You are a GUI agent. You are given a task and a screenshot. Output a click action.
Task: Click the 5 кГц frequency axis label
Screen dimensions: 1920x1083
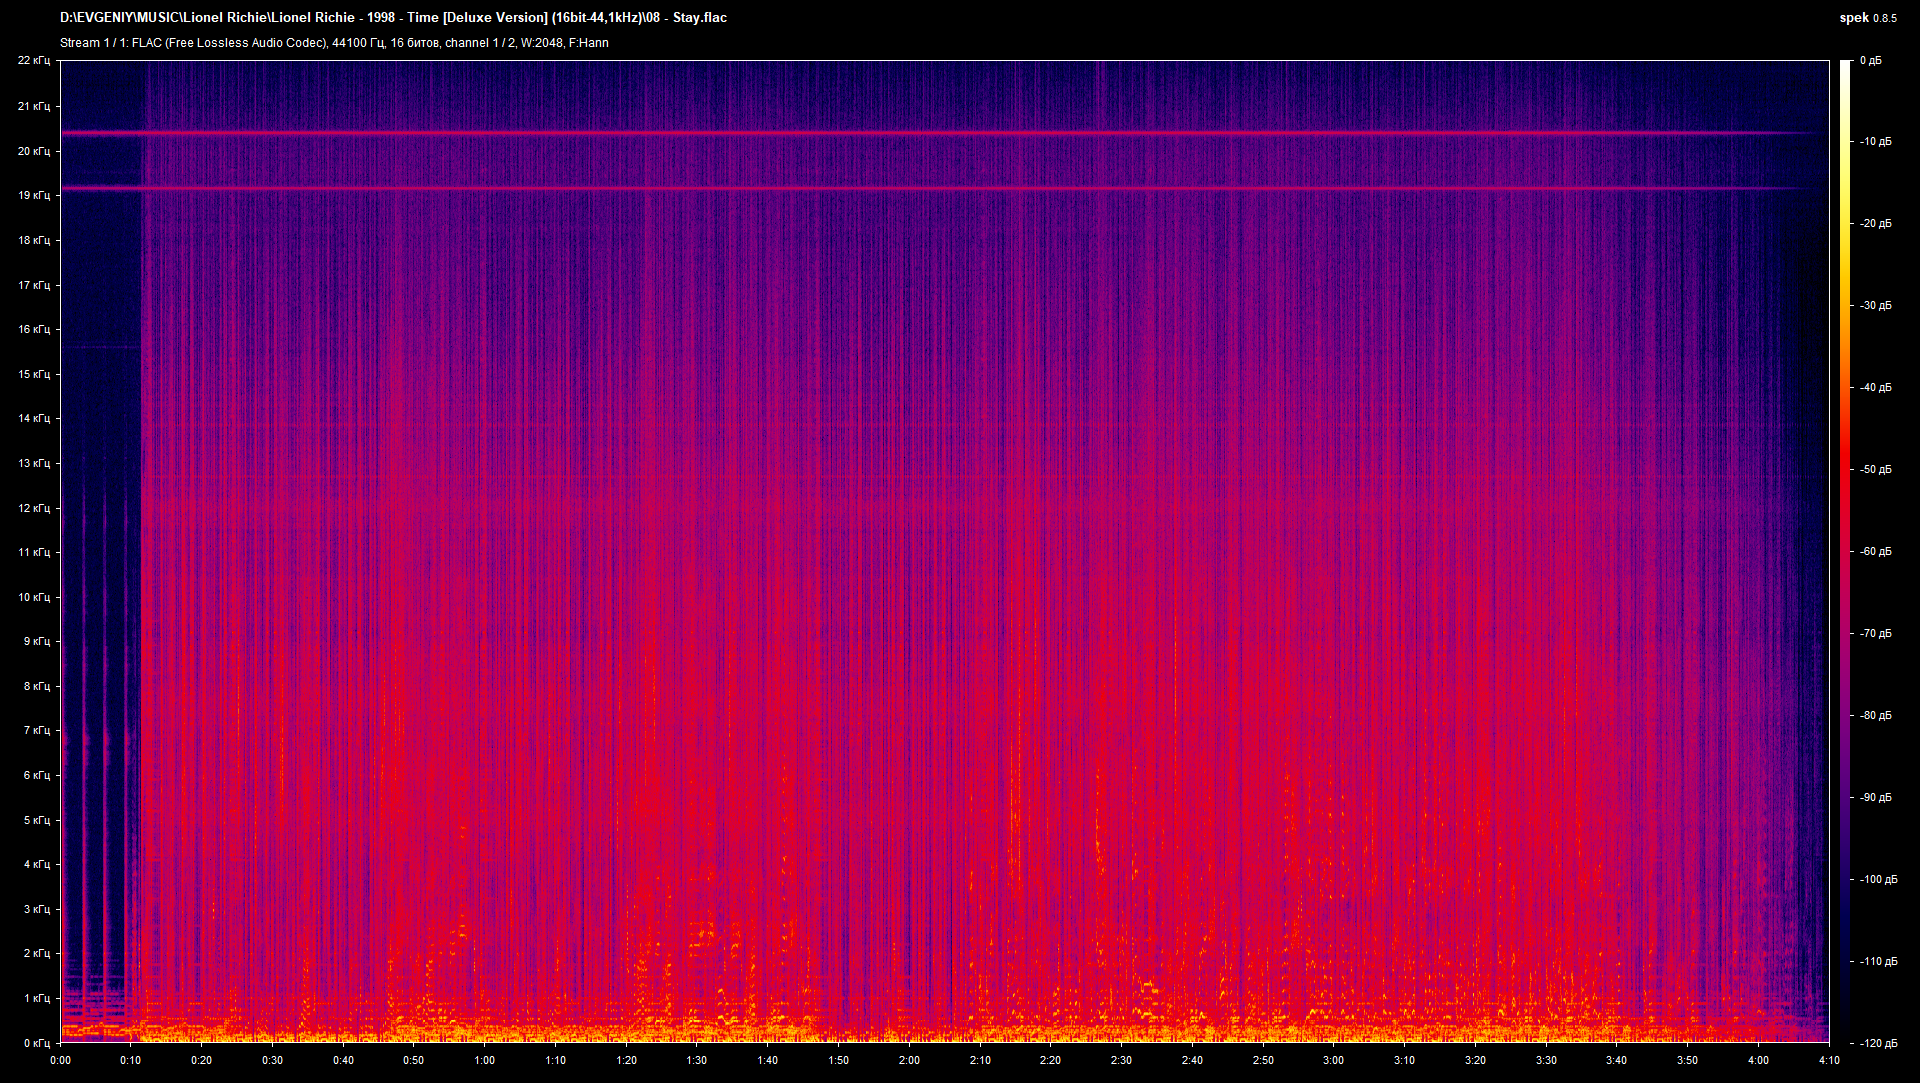coord(36,820)
